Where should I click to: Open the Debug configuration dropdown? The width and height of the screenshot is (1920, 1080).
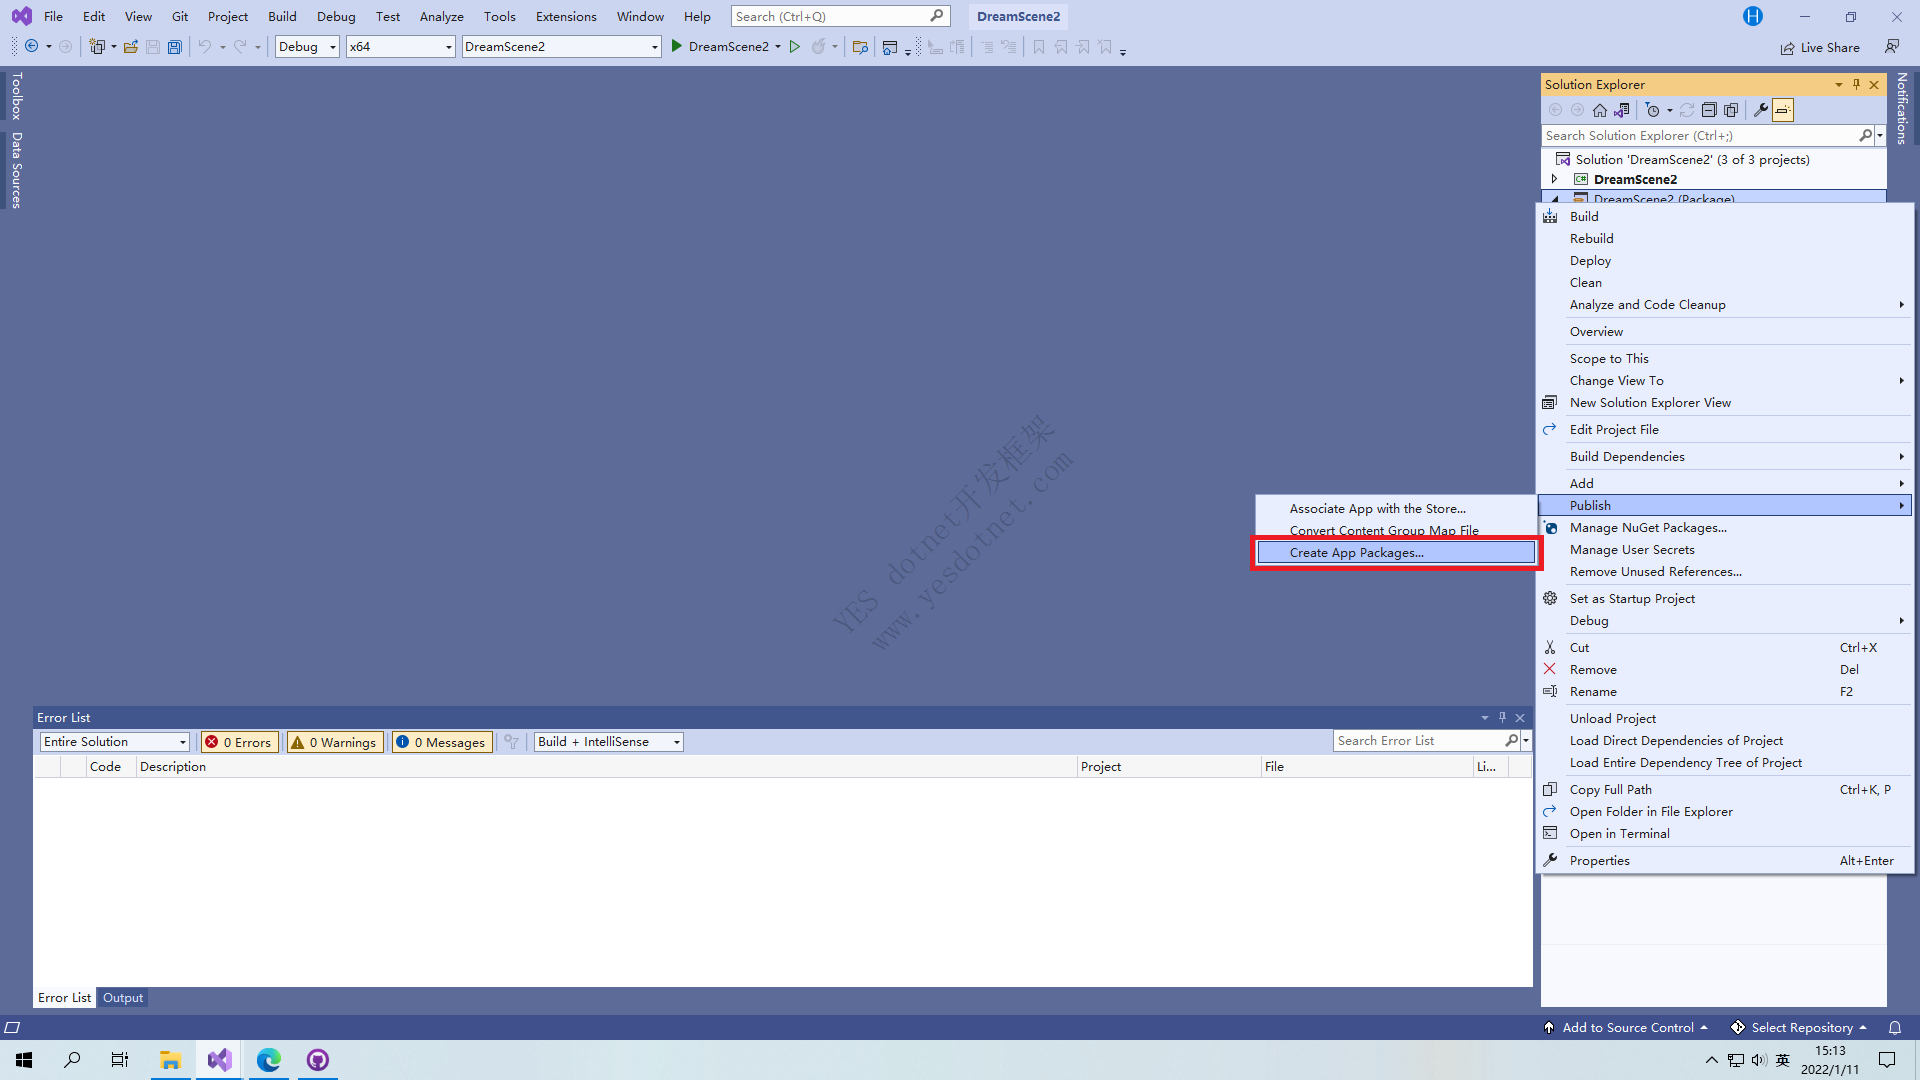(x=307, y=47)
